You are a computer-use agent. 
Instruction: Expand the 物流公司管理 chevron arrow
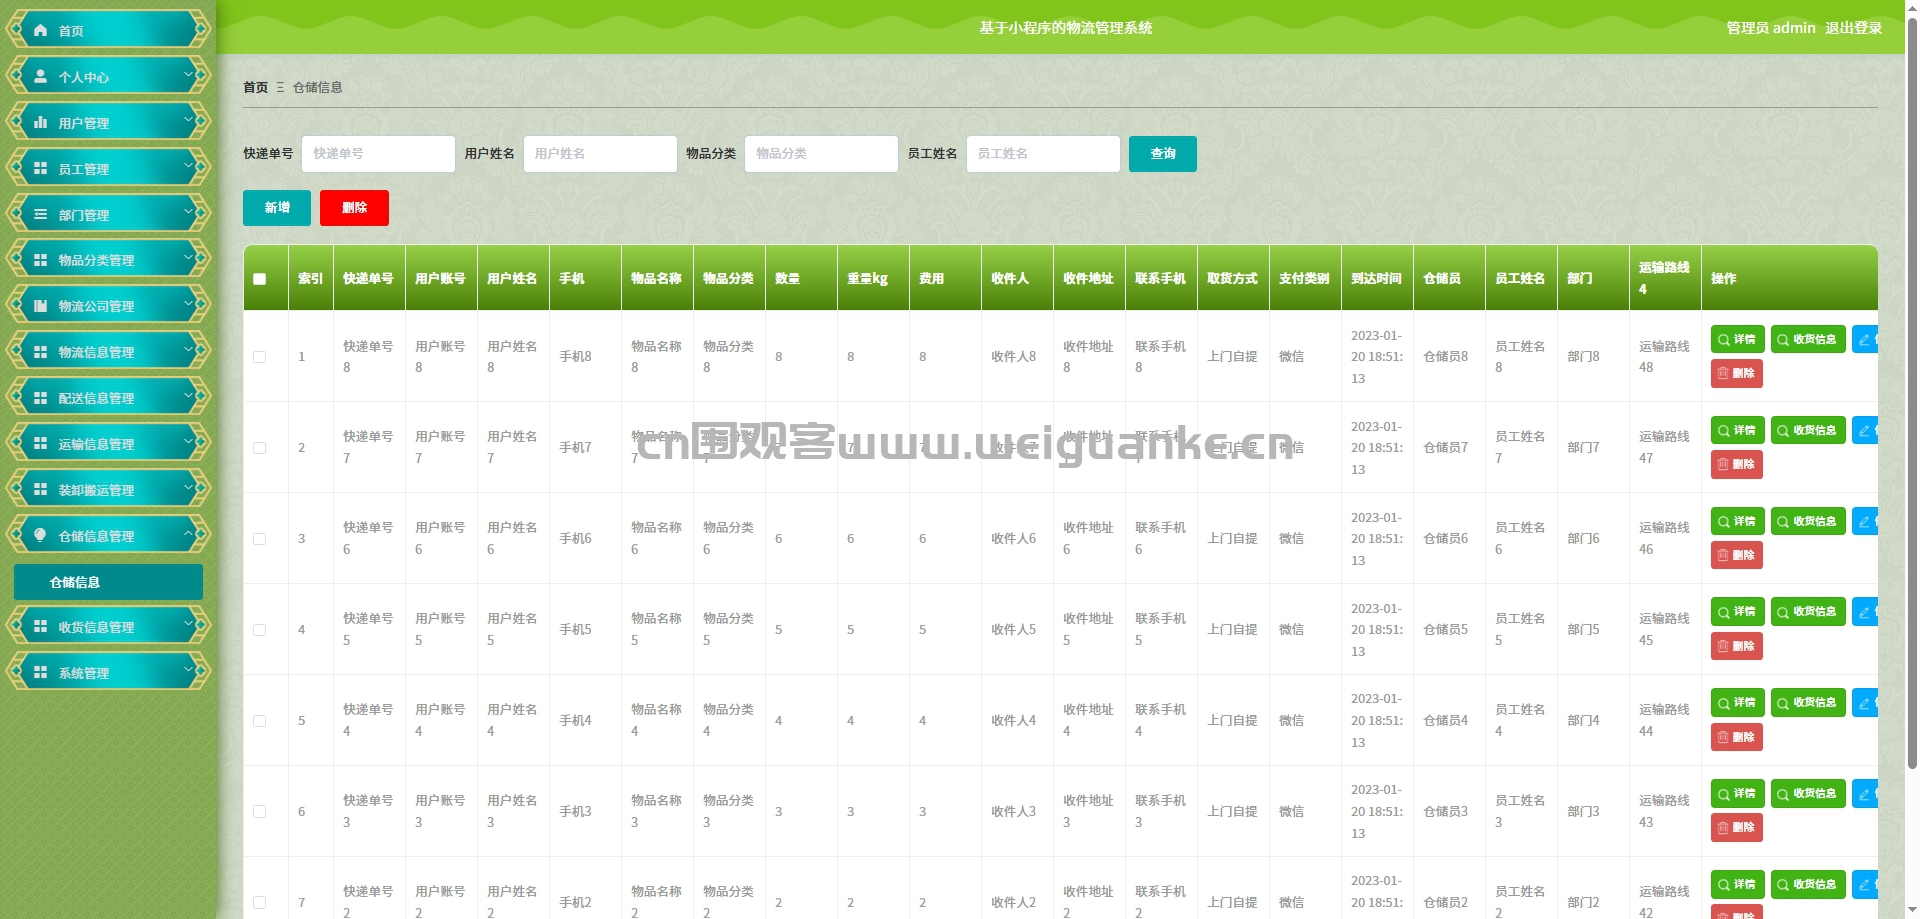tap(189, 305)
